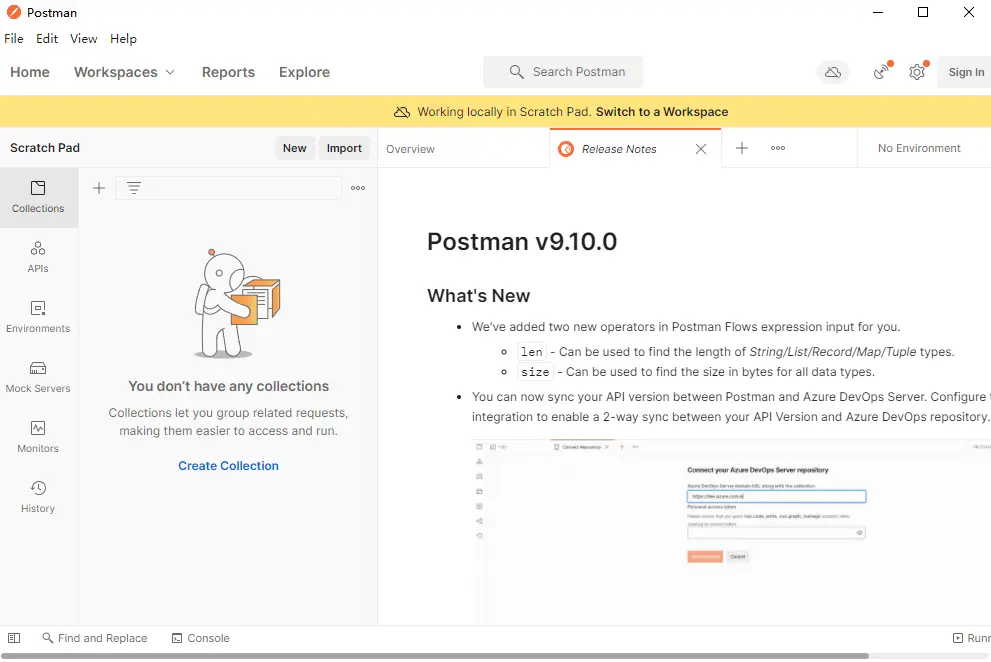Open a new tab with the plus icon

[742, 148]
